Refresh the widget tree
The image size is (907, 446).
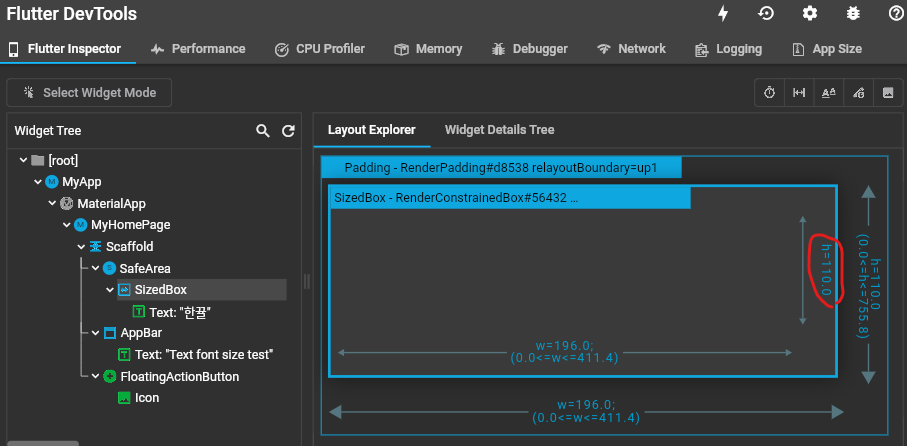288,131
